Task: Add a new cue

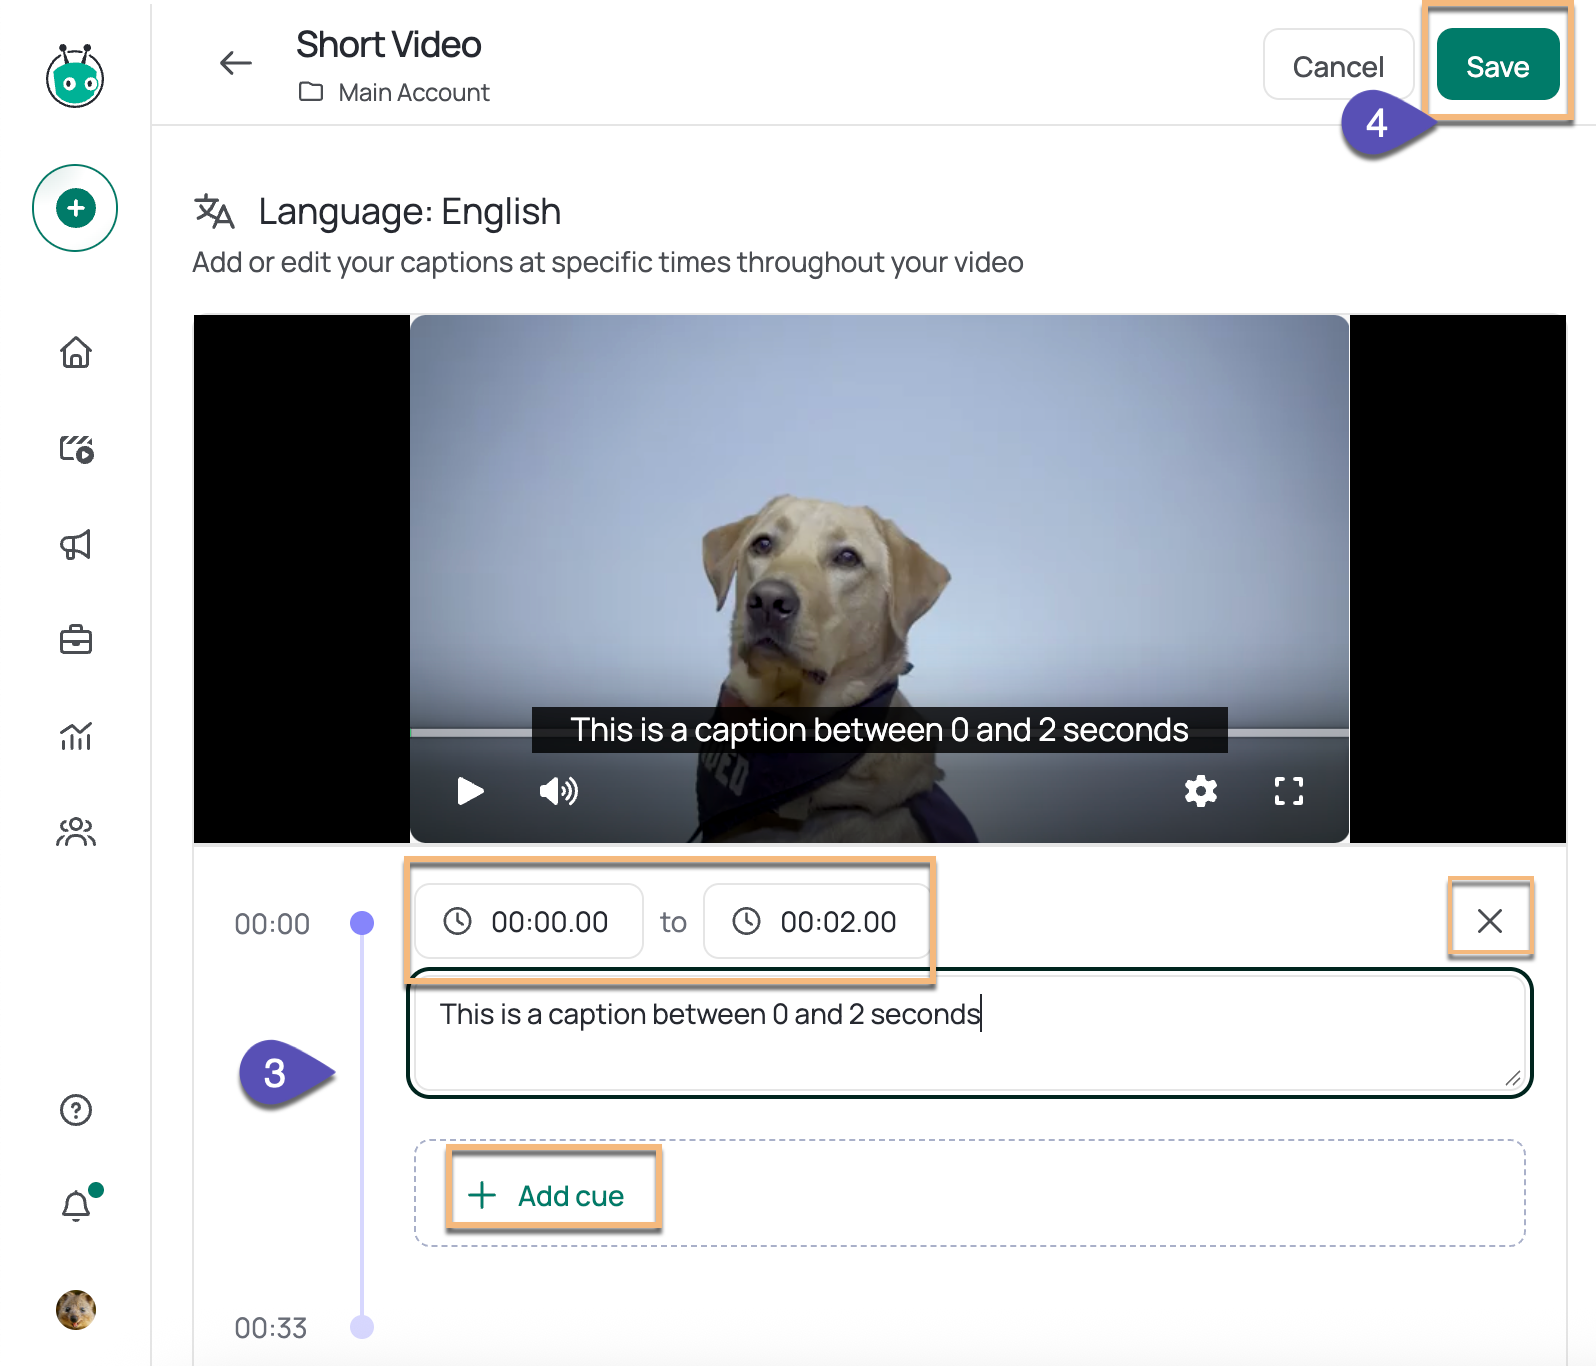Action: tap(546, 1195)
